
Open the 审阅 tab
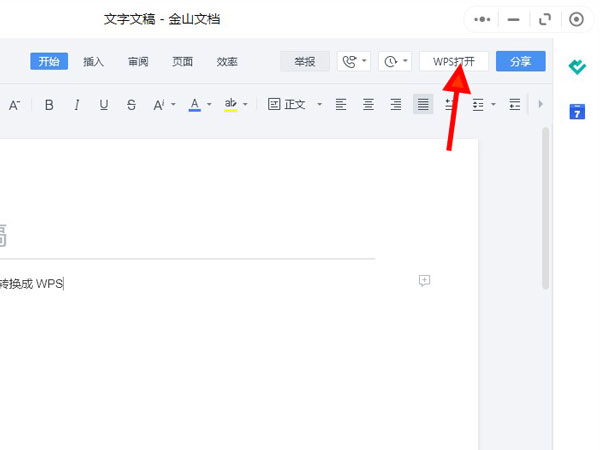138,62
